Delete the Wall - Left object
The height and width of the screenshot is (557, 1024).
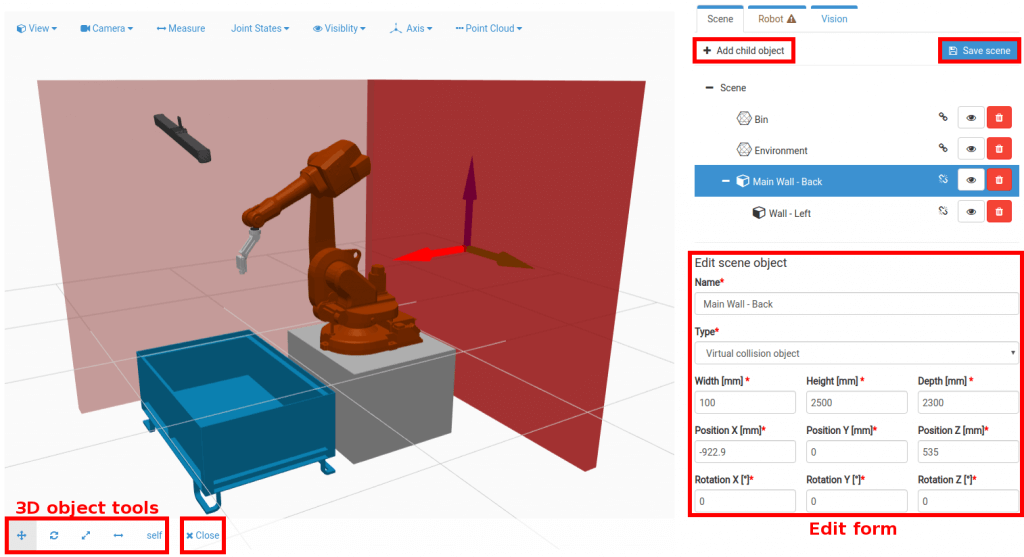[x=999, y=212]
